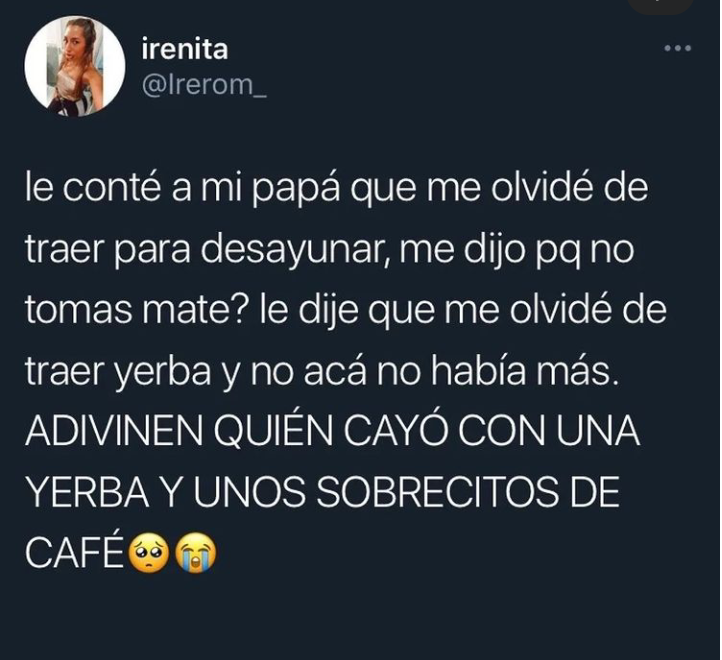The image size is (722, 660).
Task: Click the word 'QUIÉN' in the tweet
Action: 274,432
